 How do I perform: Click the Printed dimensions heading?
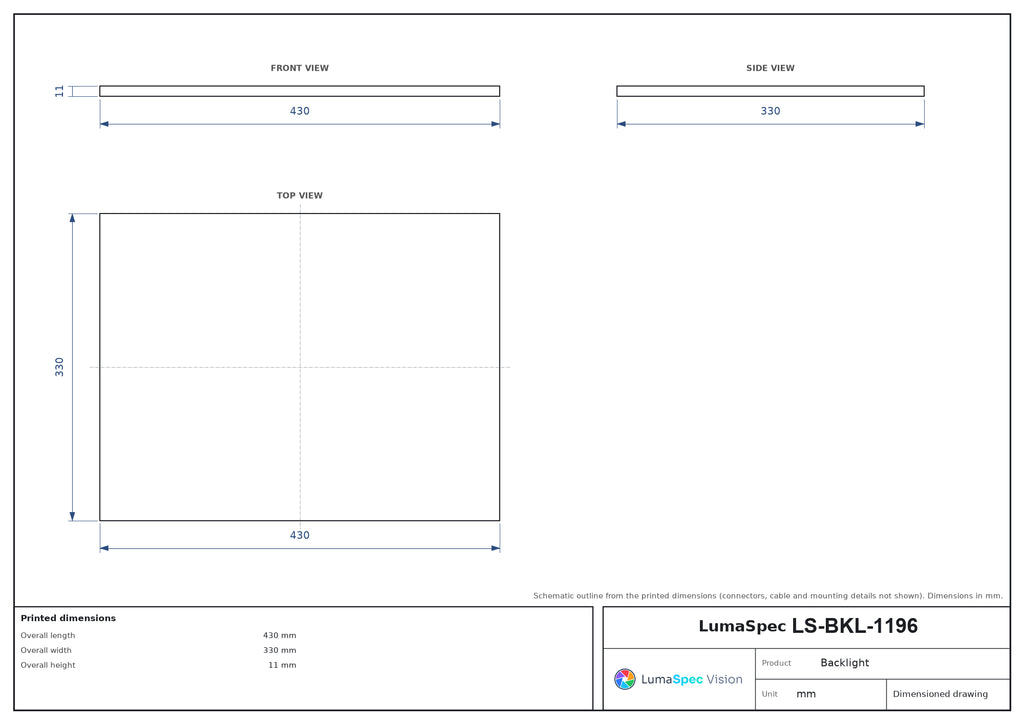click(x=68, y=618)
